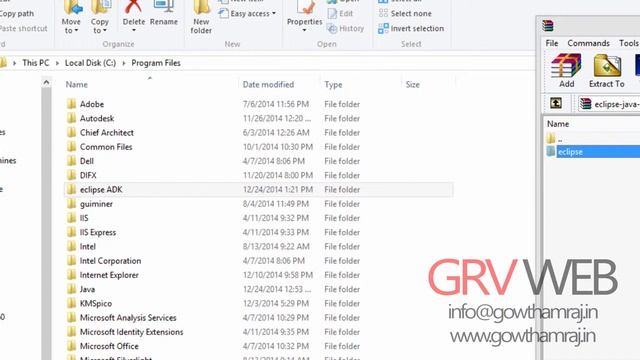Click Program Files breadcrumb
The image size is (640, 360).
(156, 63)
